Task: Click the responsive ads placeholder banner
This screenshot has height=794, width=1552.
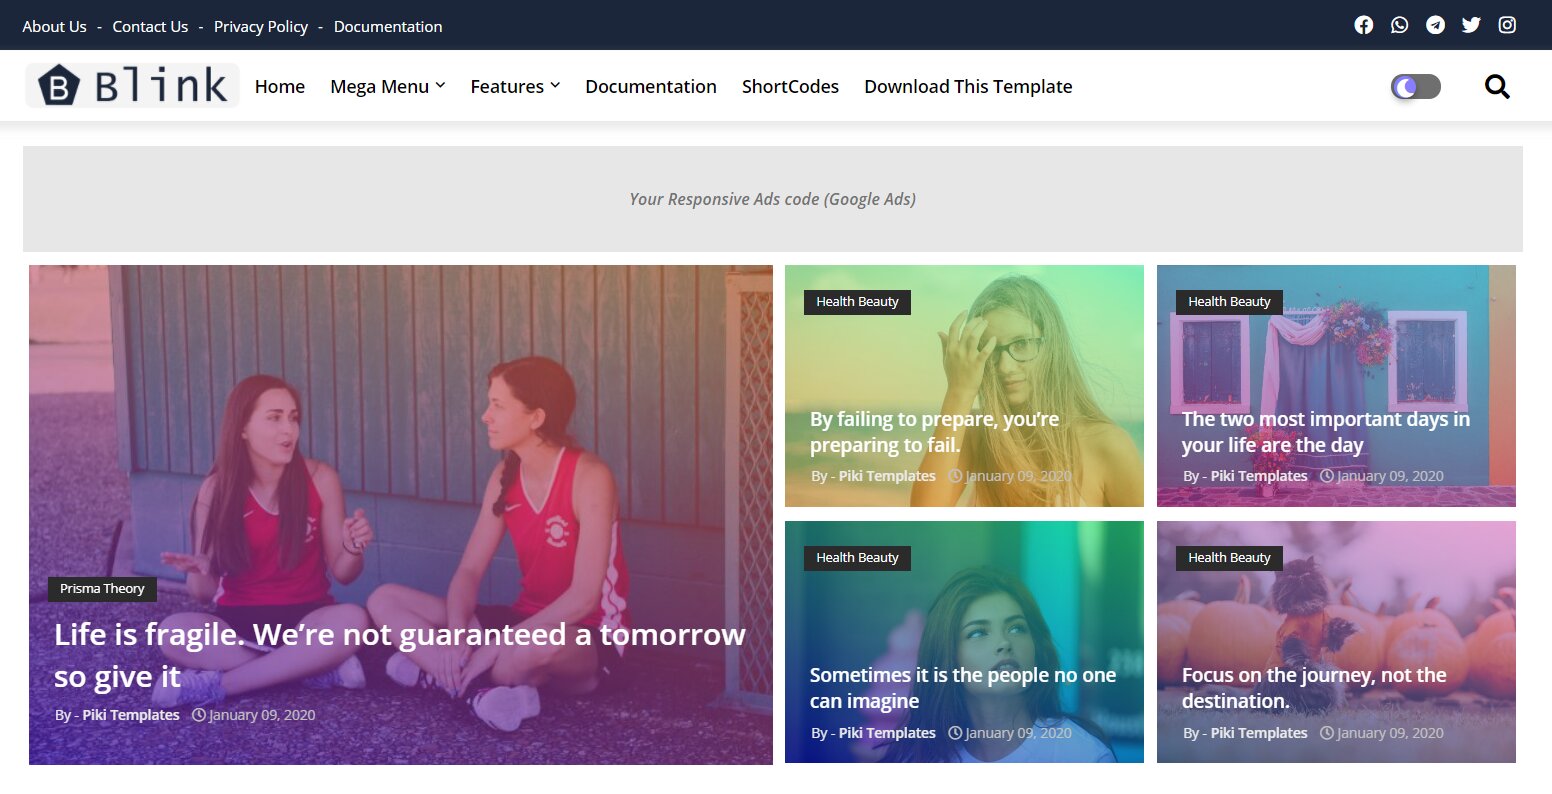Action: [x=773, y=199]
